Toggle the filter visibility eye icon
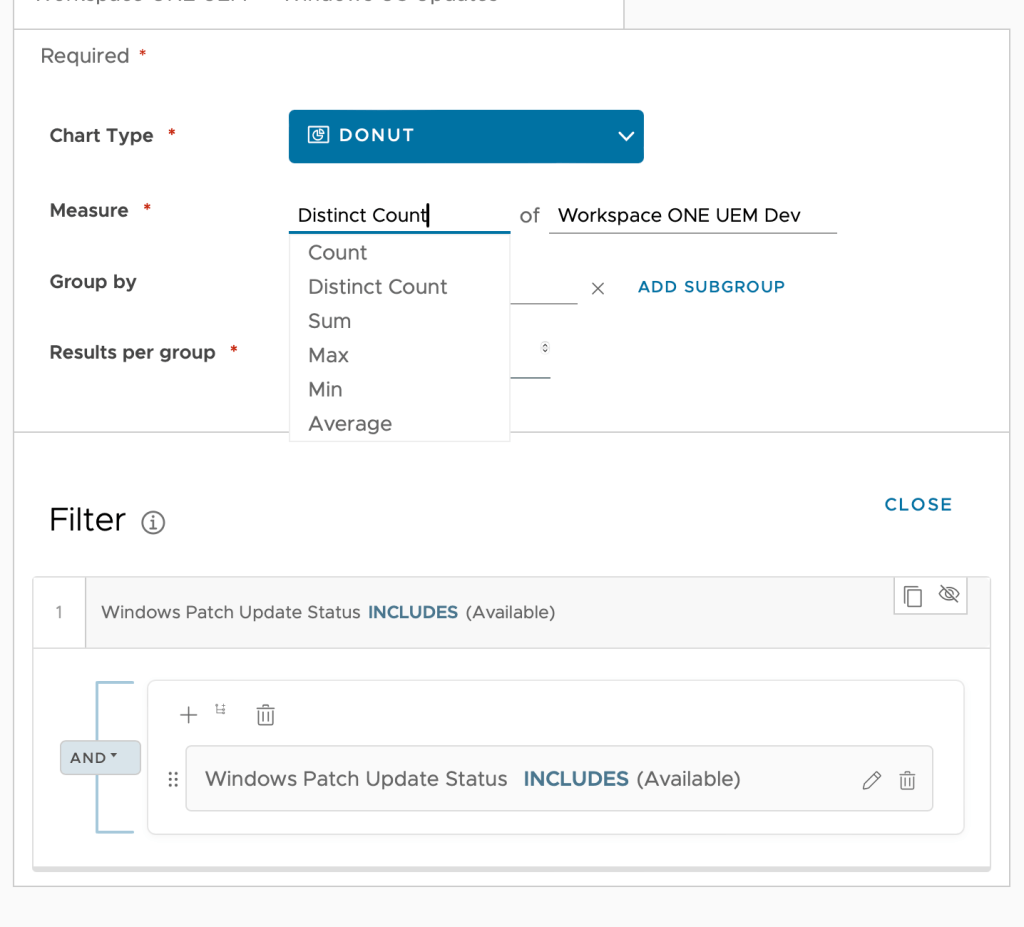The width and height of the screenshot is (1024, 927). tap(949, 595)
